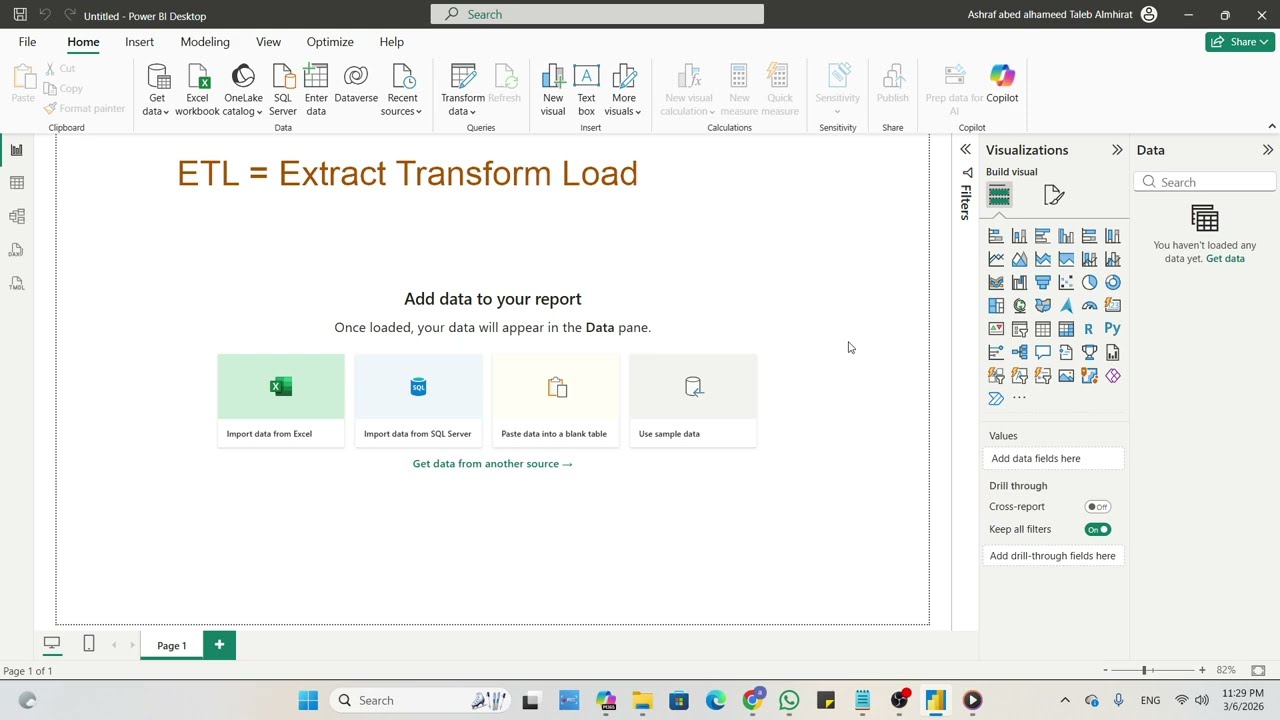Click Import data from SQL Server card
This screenshot has width=1280, height=720.
[418, 399]
